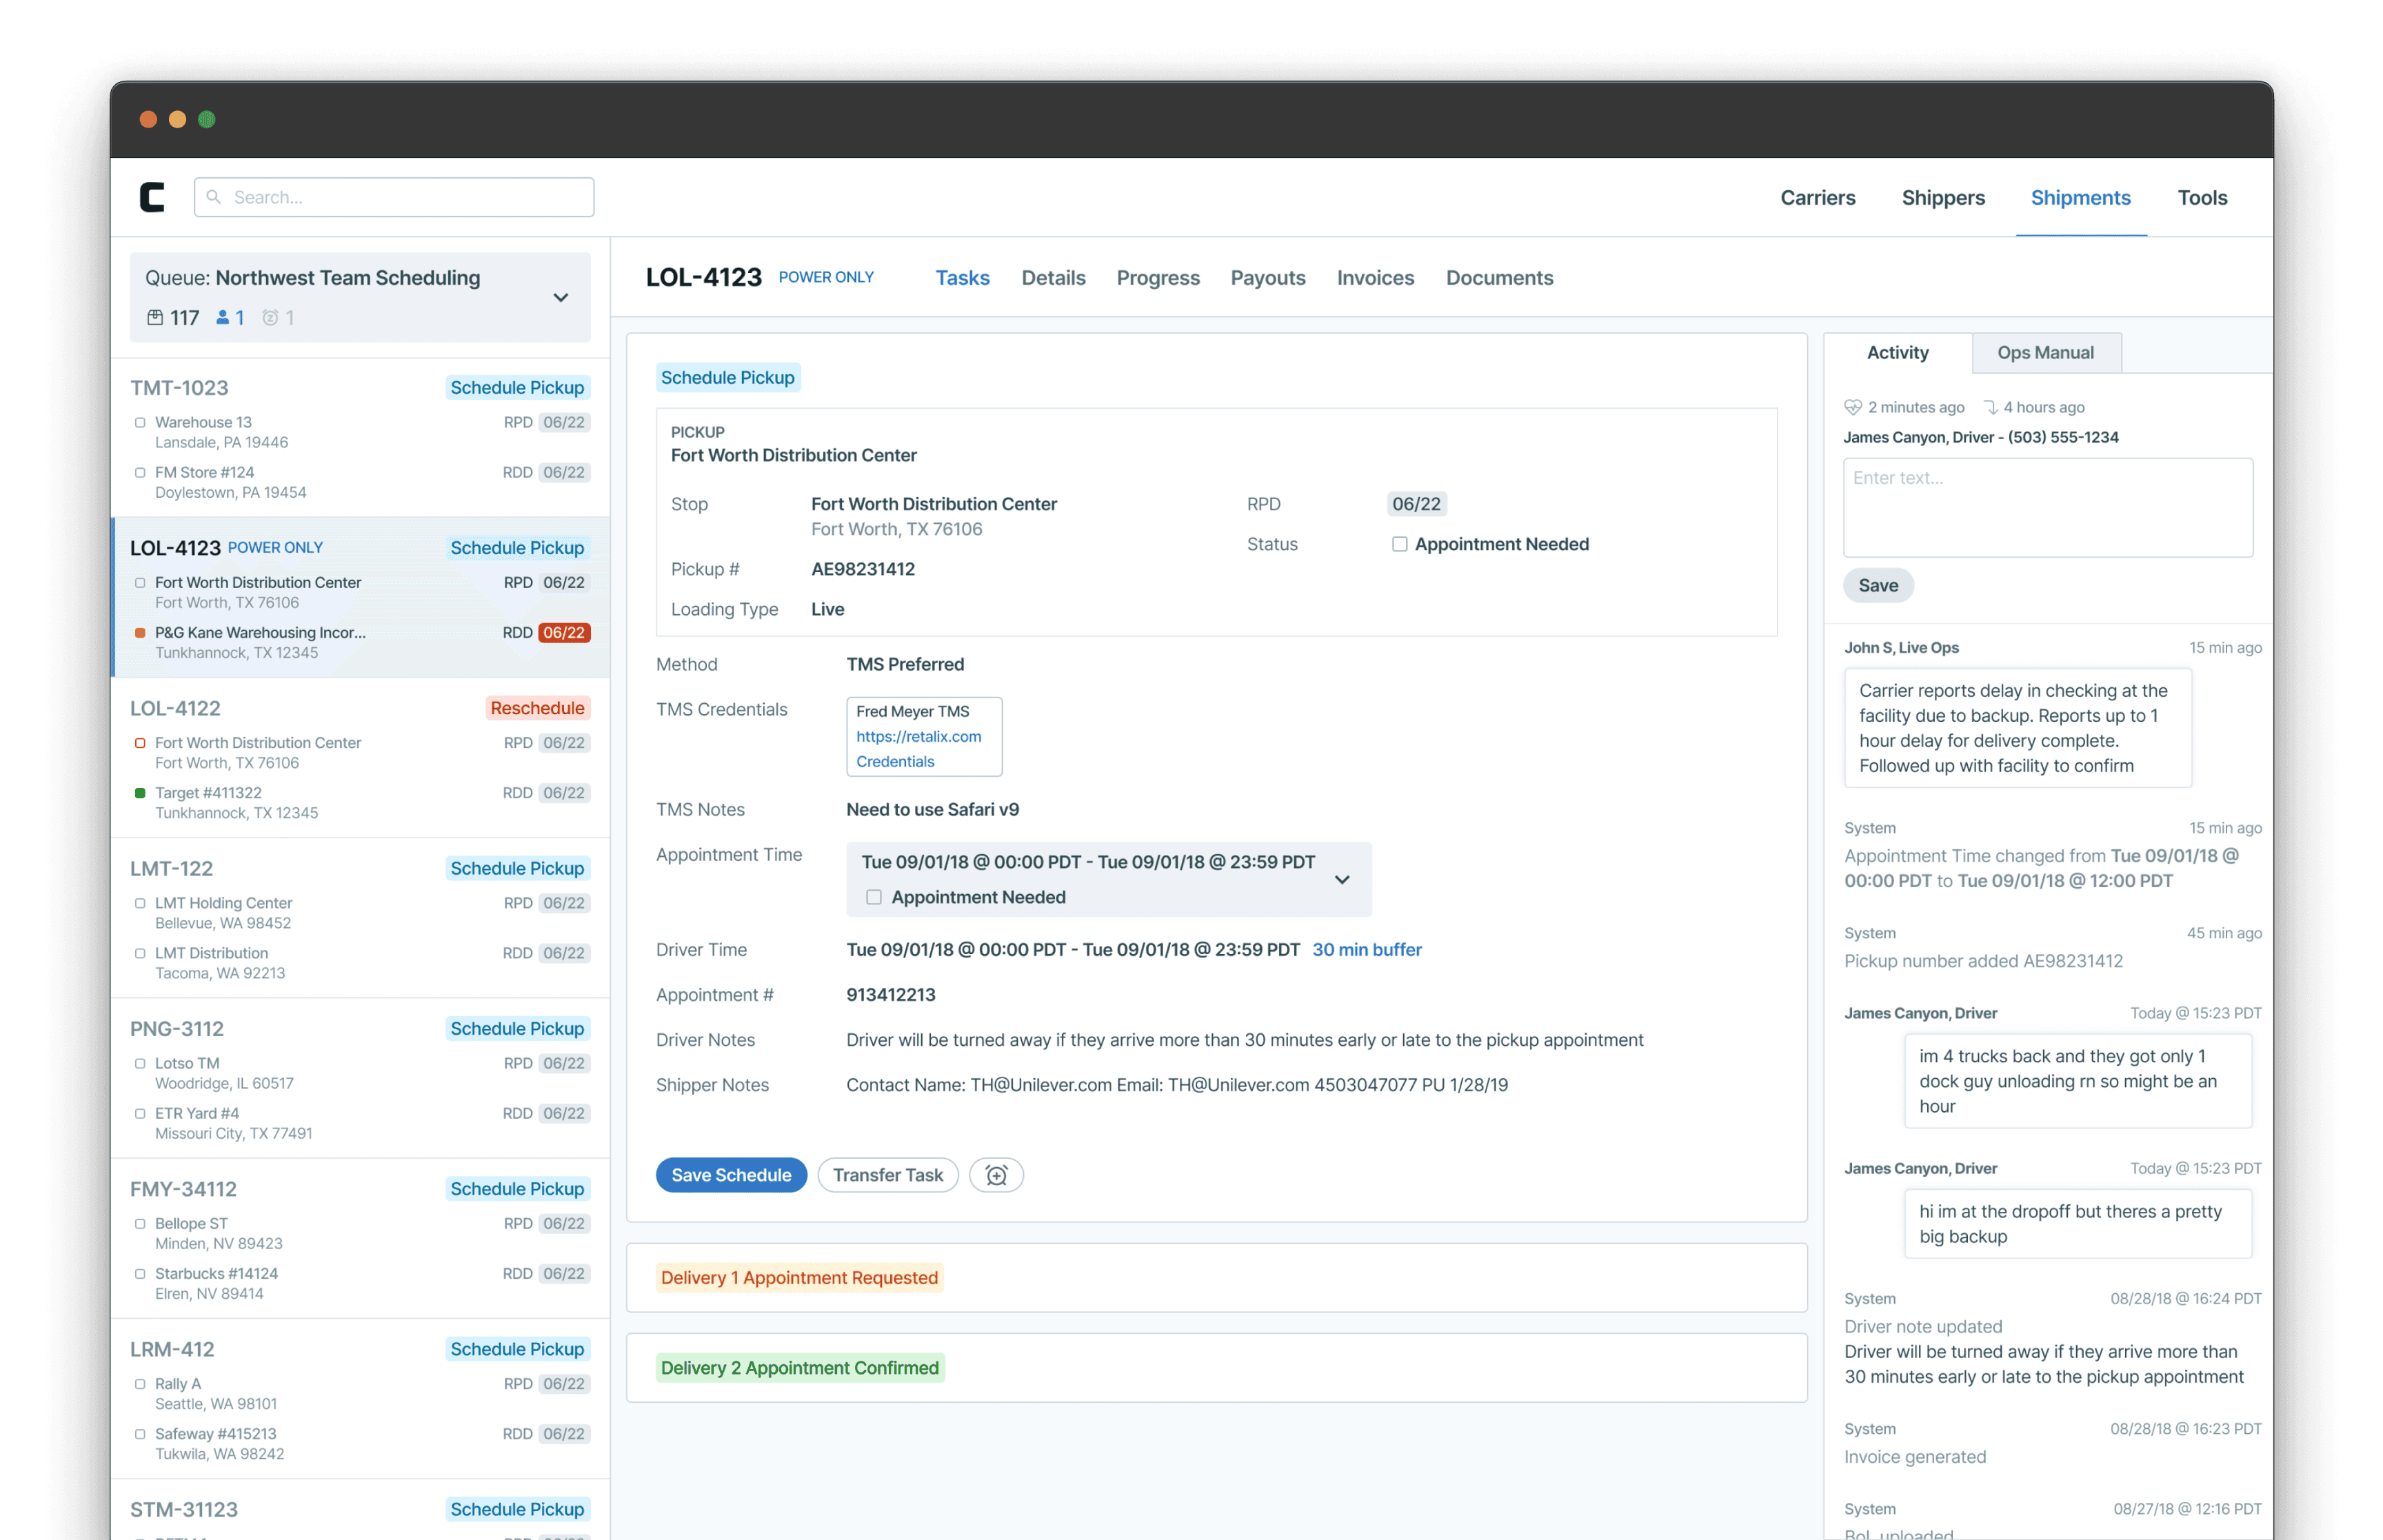Click the snooze alarm button beside Transfer Task
This screenshot has height=1540, width=2383.
tap(996, 1175)
